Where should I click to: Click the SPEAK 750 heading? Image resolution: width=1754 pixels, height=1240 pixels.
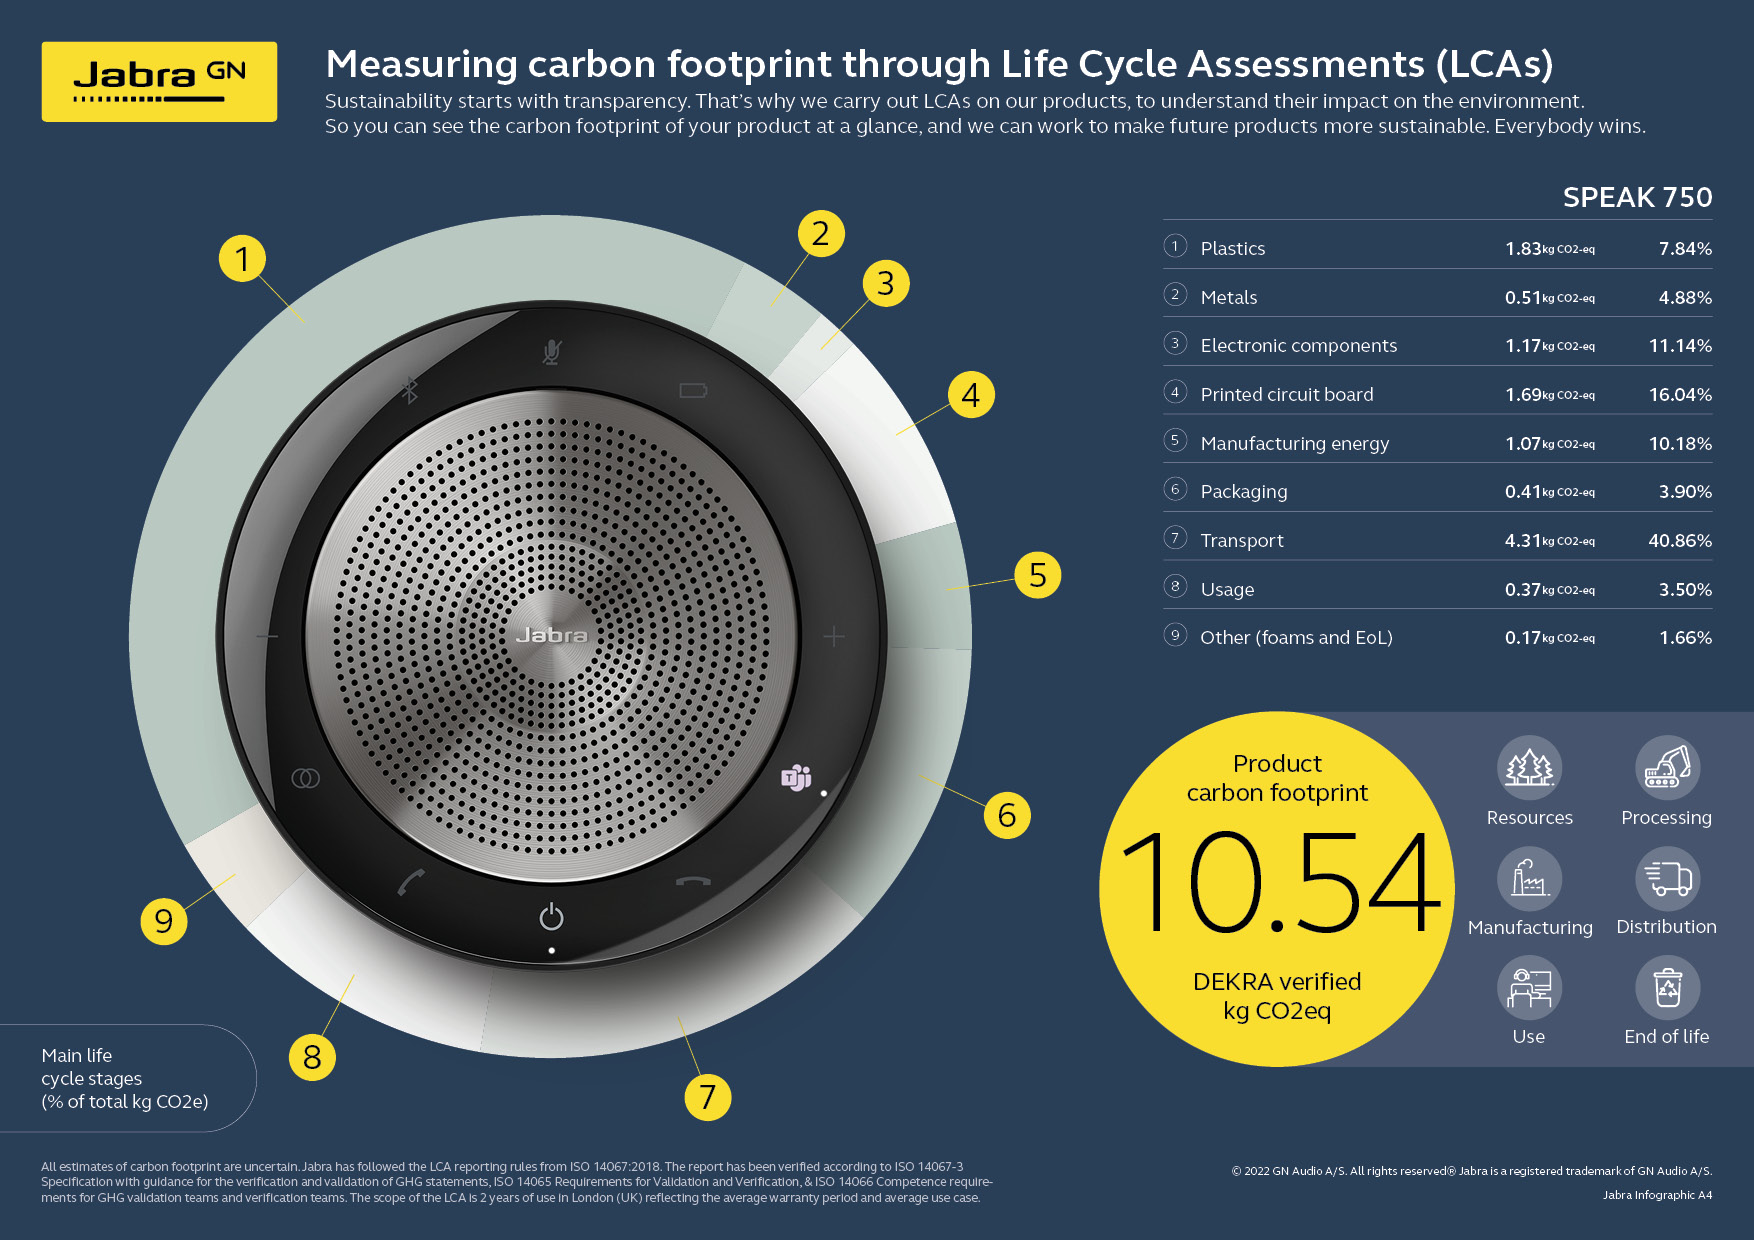coord(1637,198)
